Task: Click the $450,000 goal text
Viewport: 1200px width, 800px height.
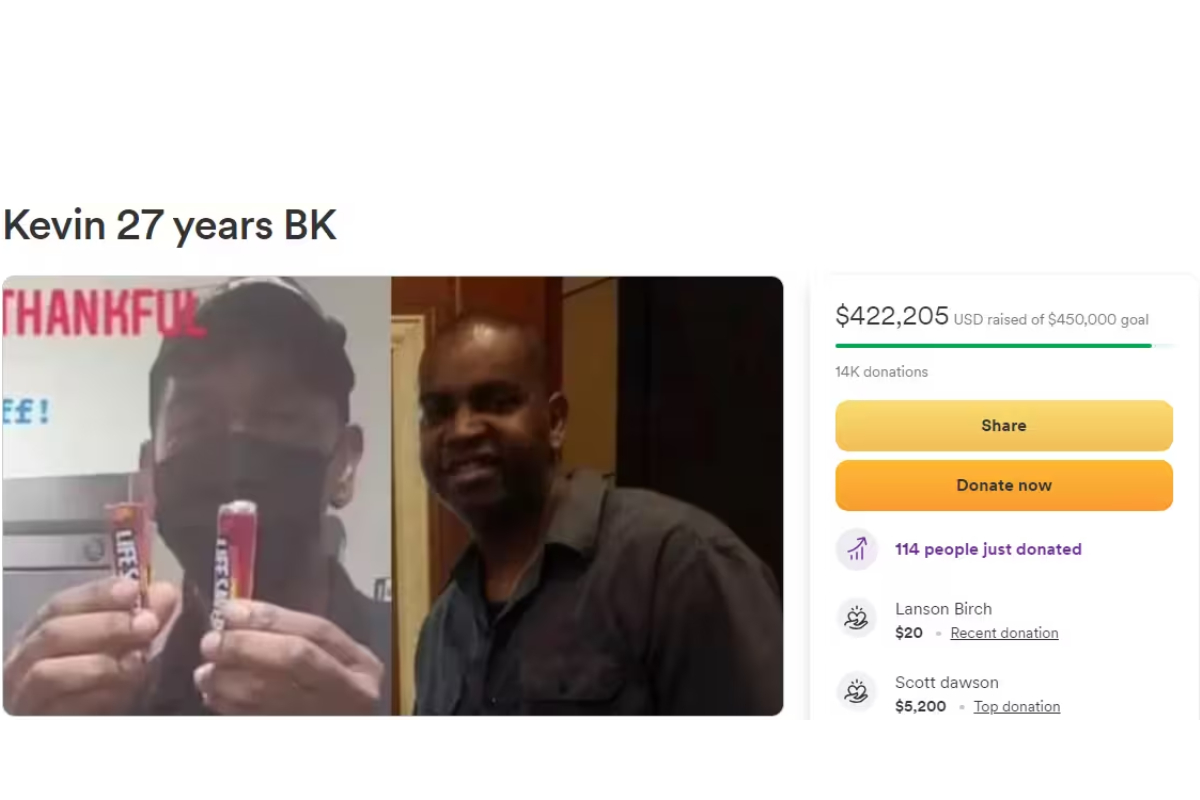Action: (x=1098, y=320)
